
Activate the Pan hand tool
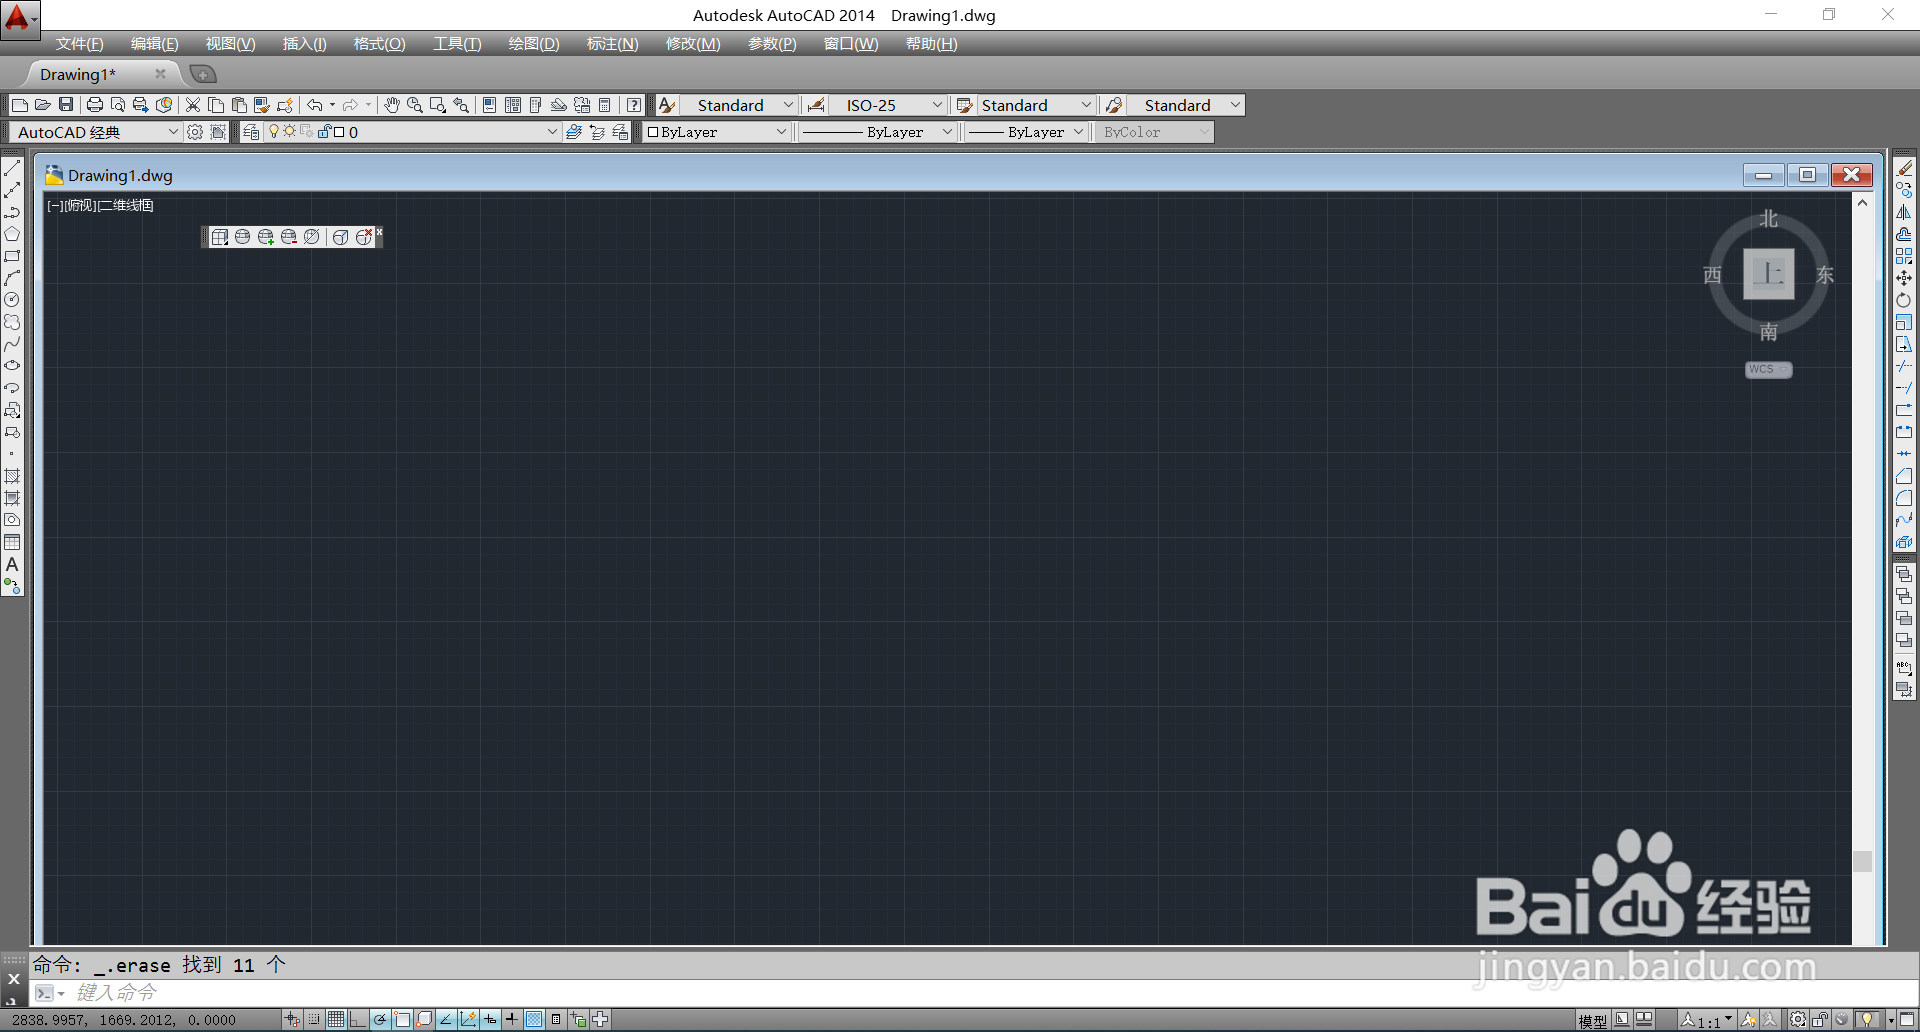pos(392,105)
